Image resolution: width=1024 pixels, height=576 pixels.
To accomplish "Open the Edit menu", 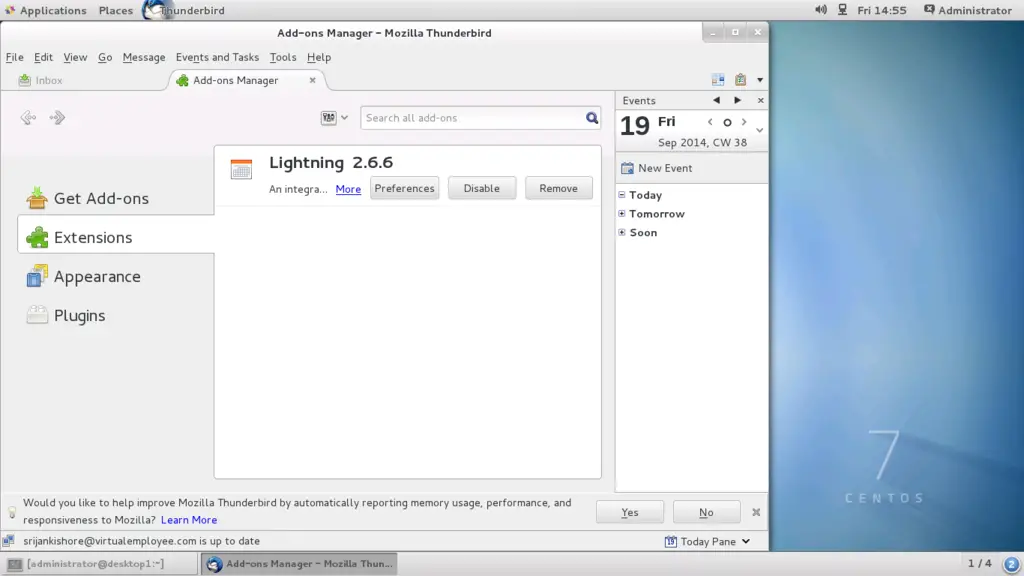I will click(x=43, y=57).
